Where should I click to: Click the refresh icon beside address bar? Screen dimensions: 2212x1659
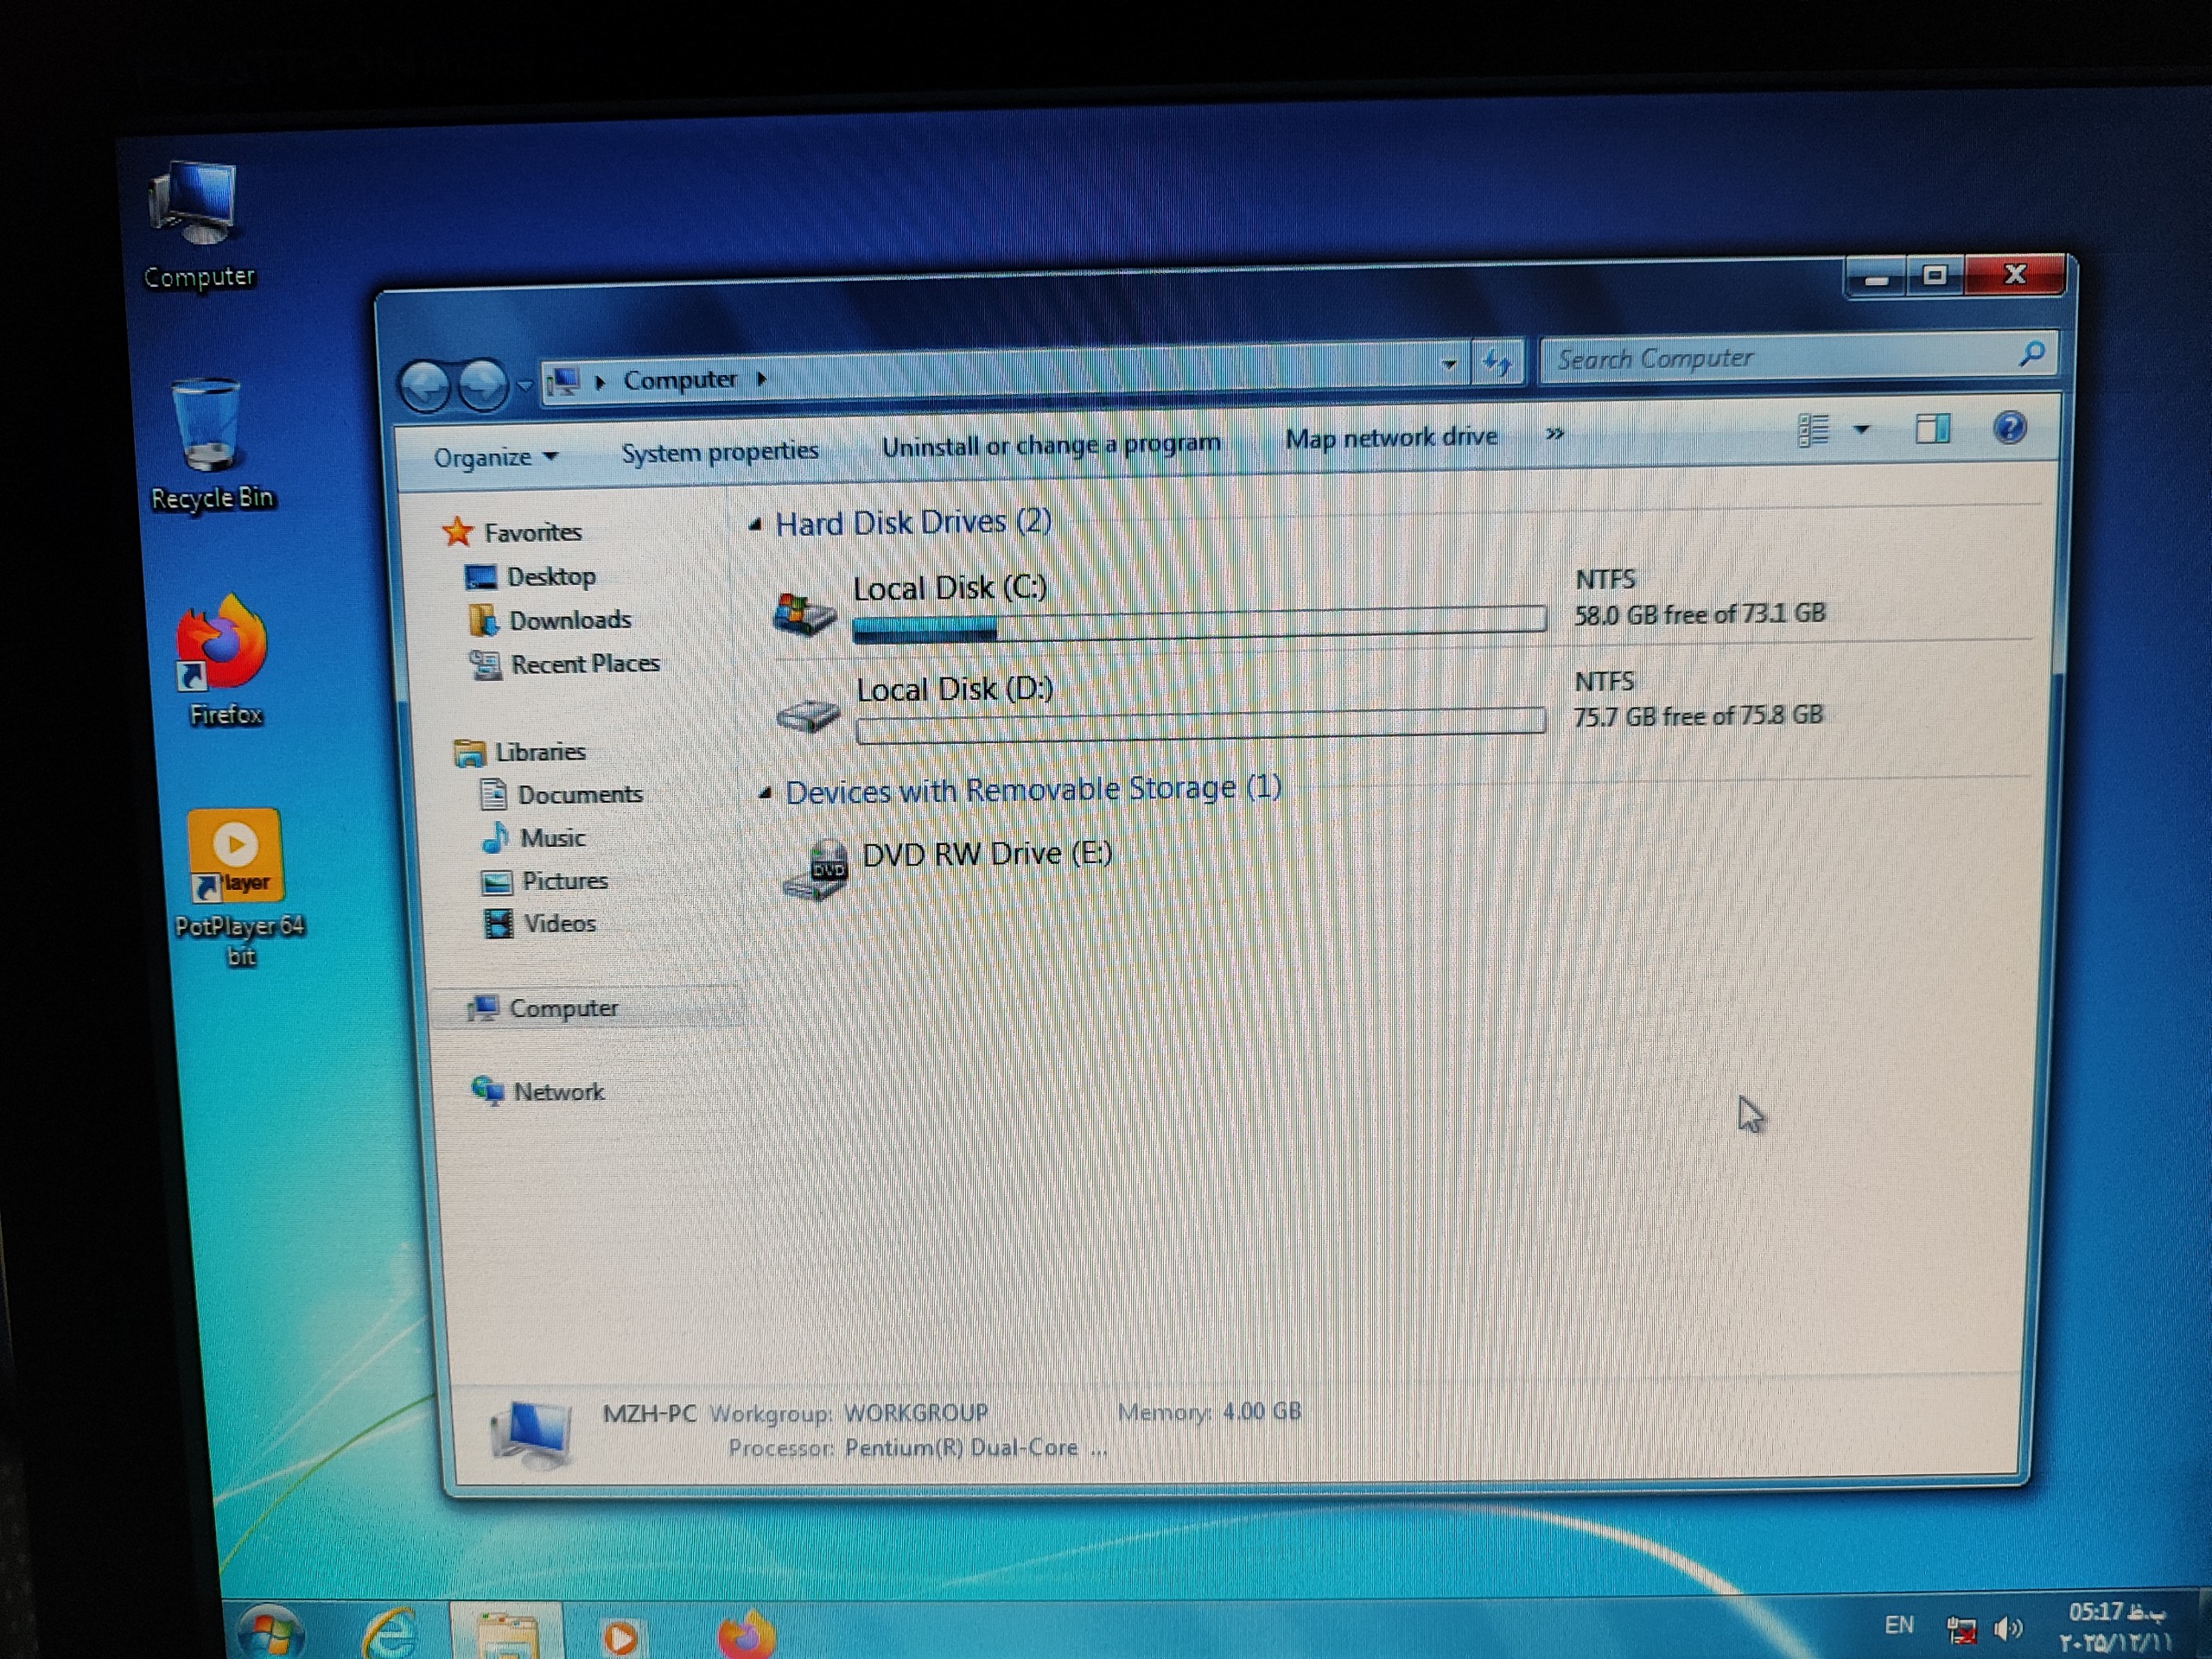(x=1497, y=362)
